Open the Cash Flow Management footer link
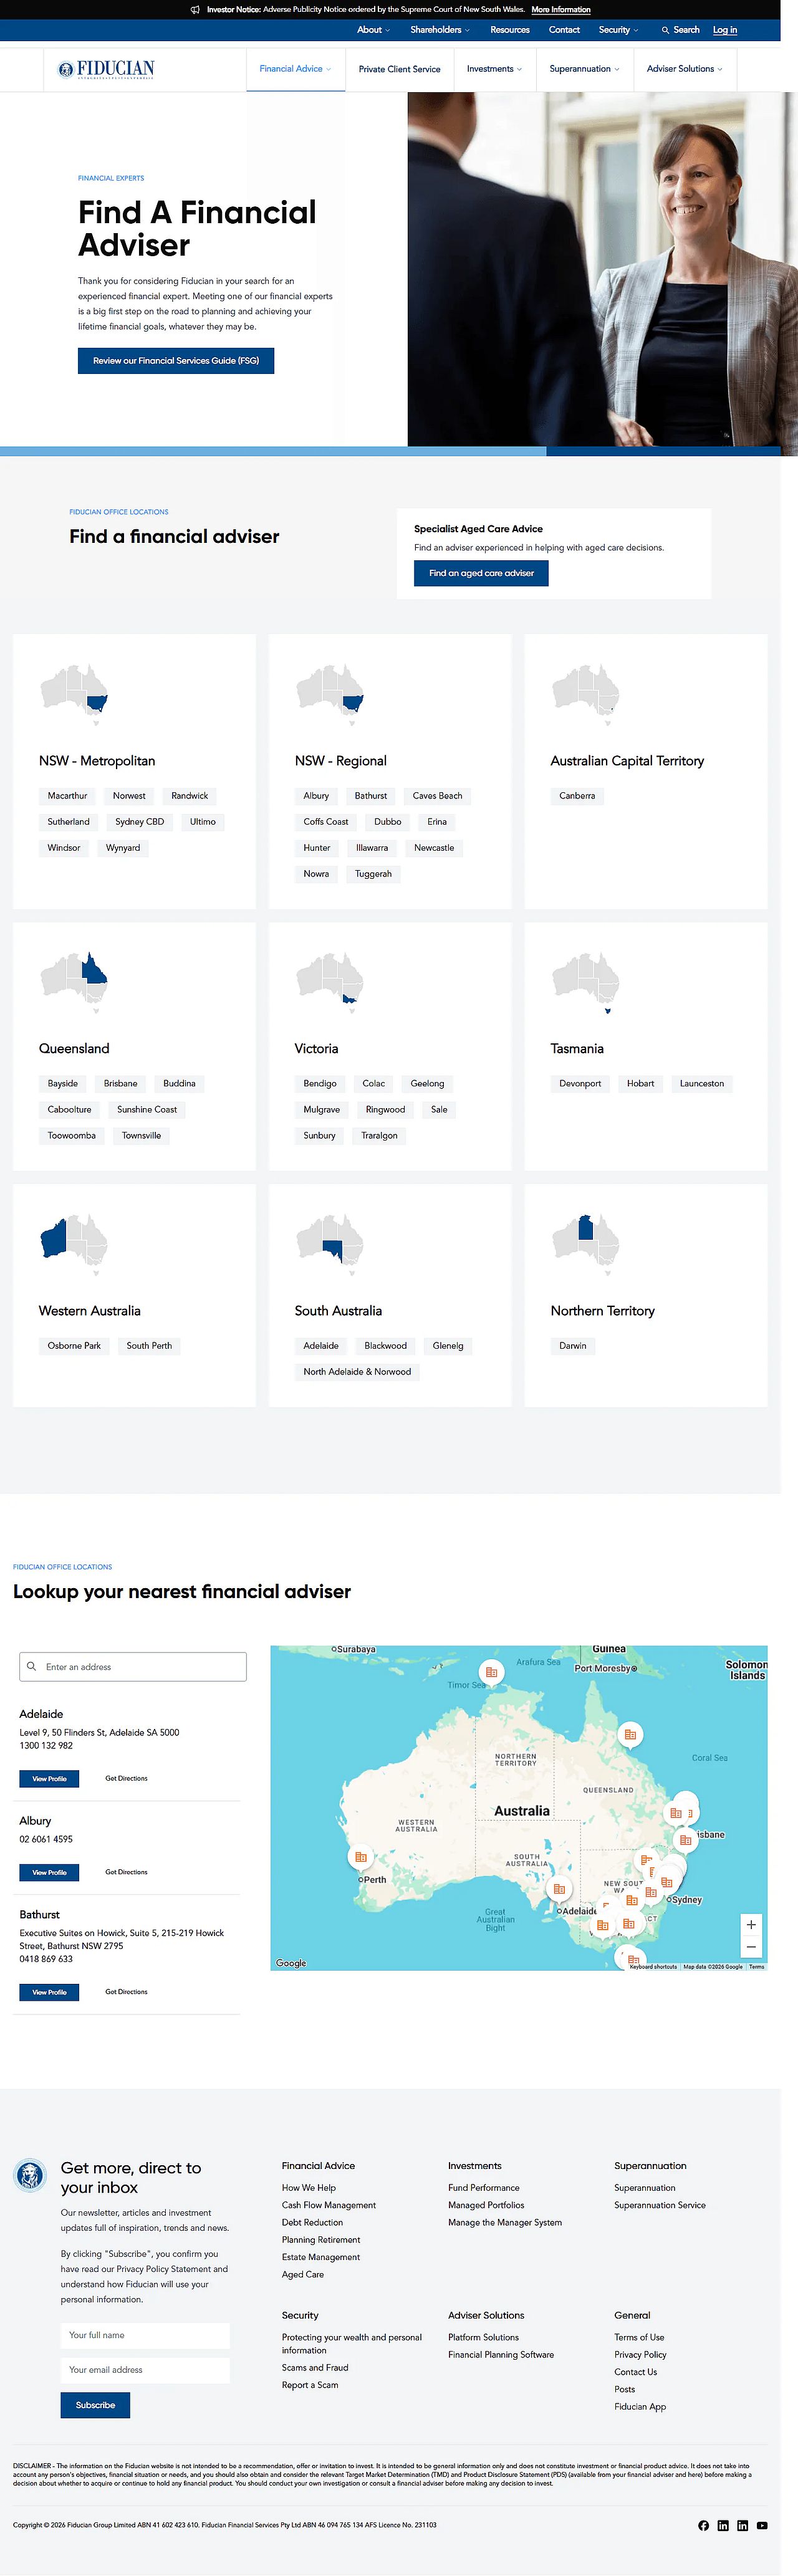 pos(329,2205)
